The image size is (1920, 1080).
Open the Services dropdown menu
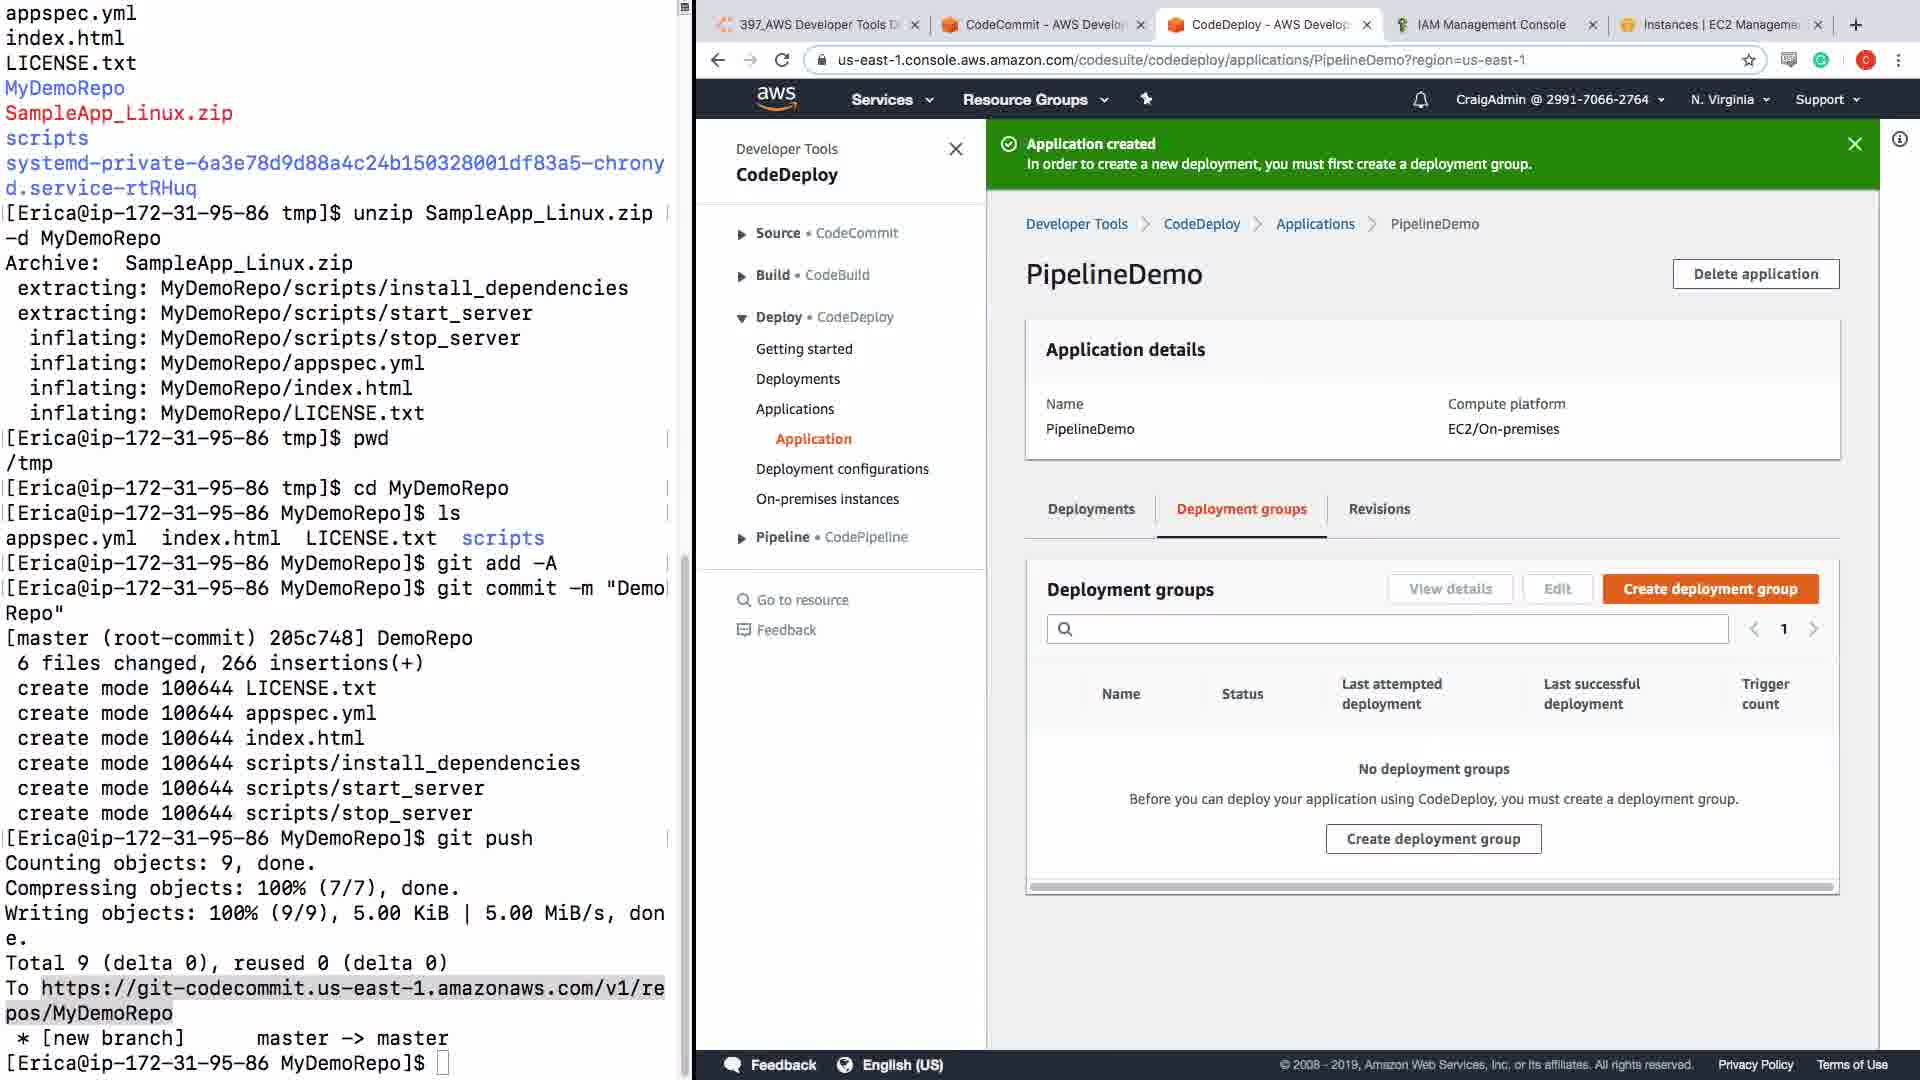click(891, 100)
